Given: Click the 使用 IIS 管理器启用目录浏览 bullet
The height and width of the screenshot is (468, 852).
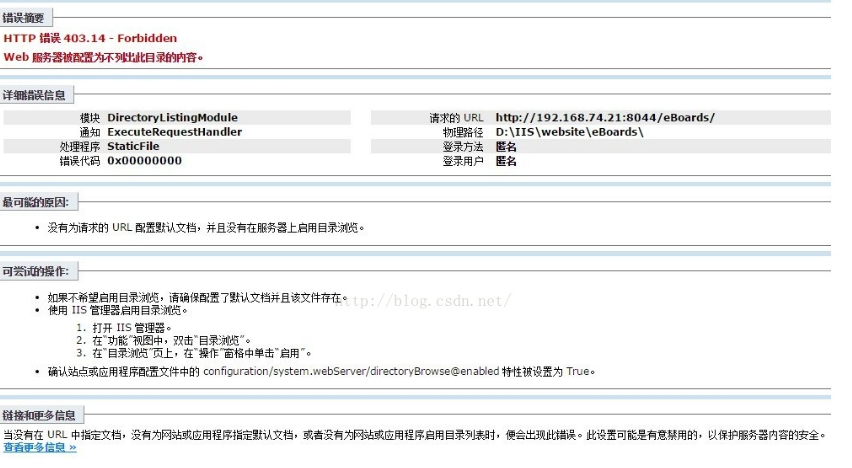Looking at the screenshot, I should pyautogui.click(x=117, y=310).
